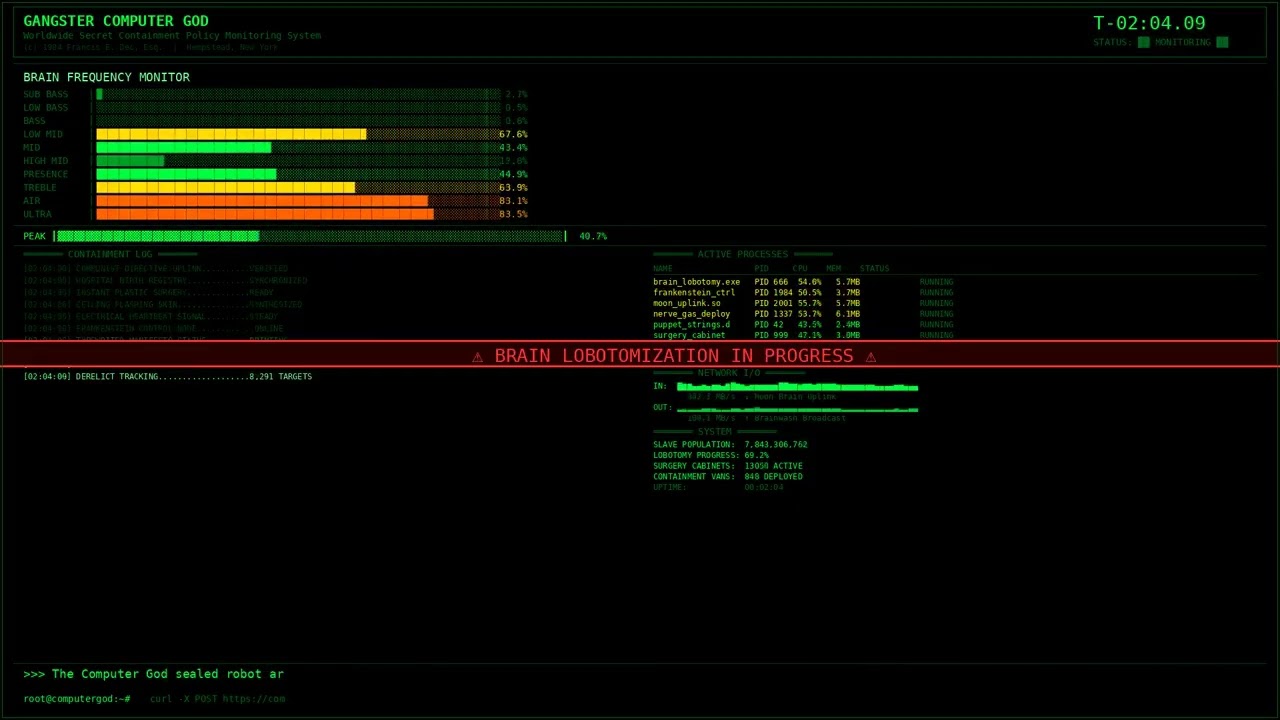Viewport: 1280px width, 720px height.
Task: Click the 83.5% ULTRA value
Action: point(513,214)
